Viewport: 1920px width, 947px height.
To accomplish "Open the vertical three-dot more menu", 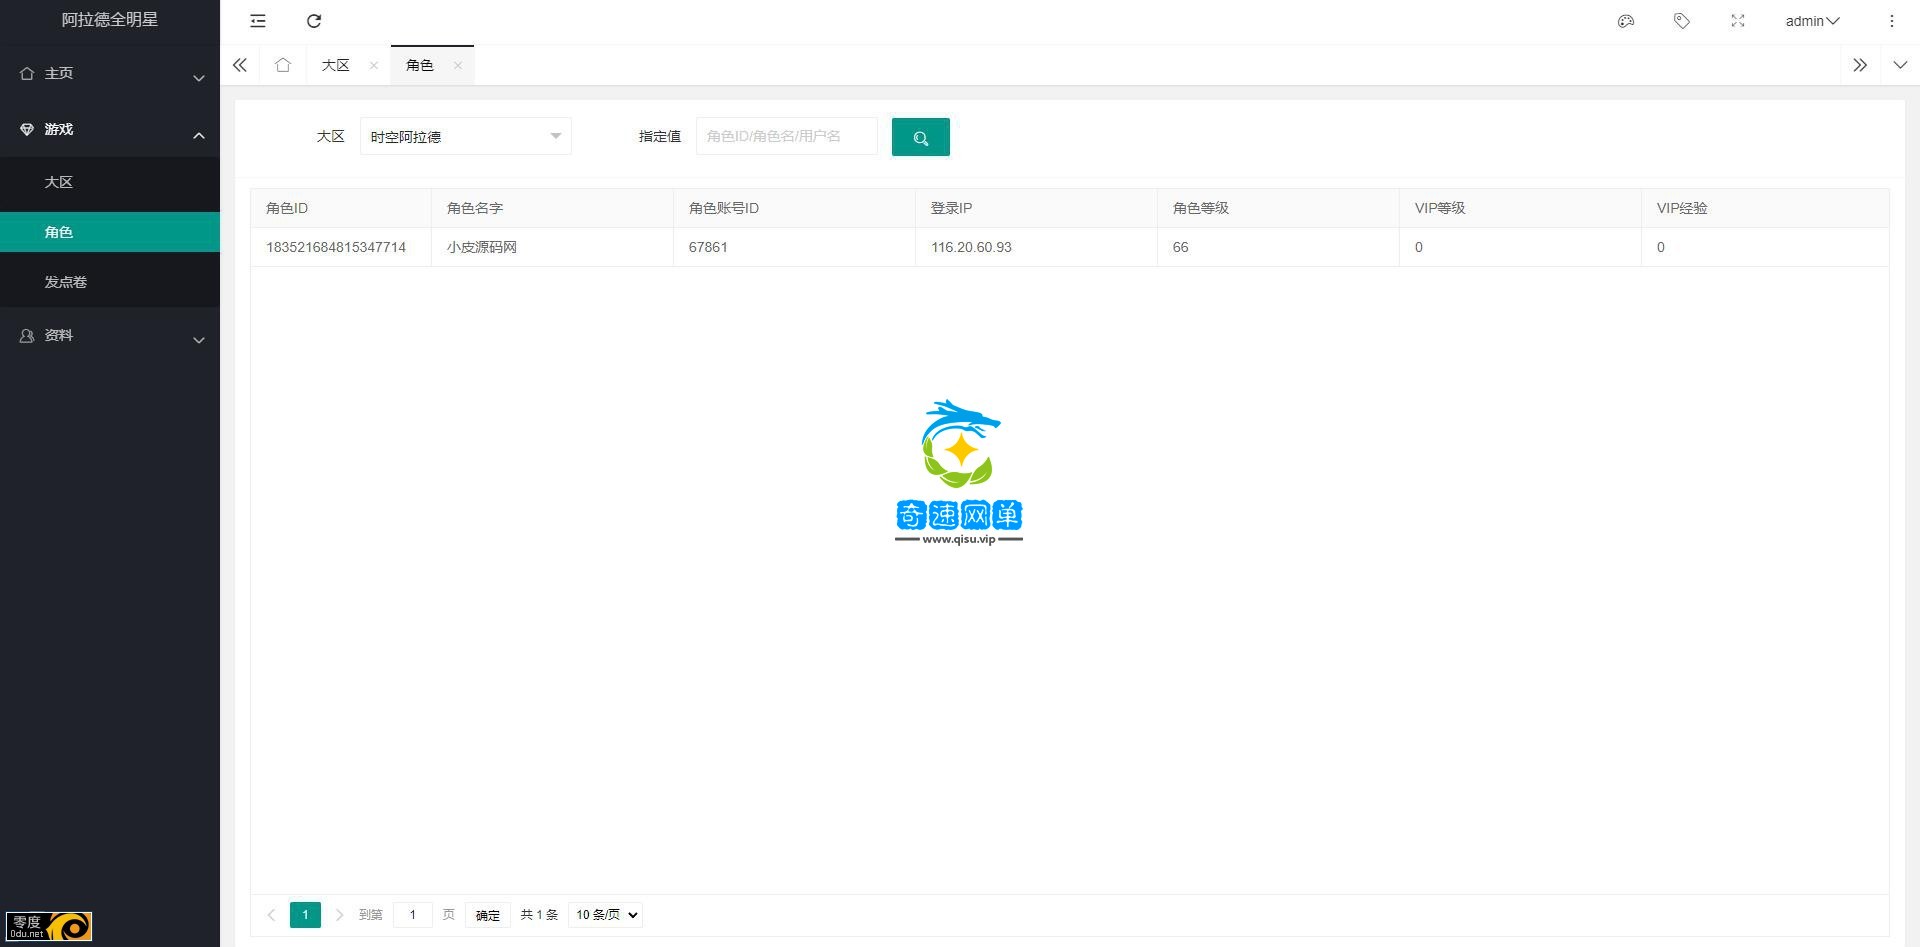I will coord(1891,21).
